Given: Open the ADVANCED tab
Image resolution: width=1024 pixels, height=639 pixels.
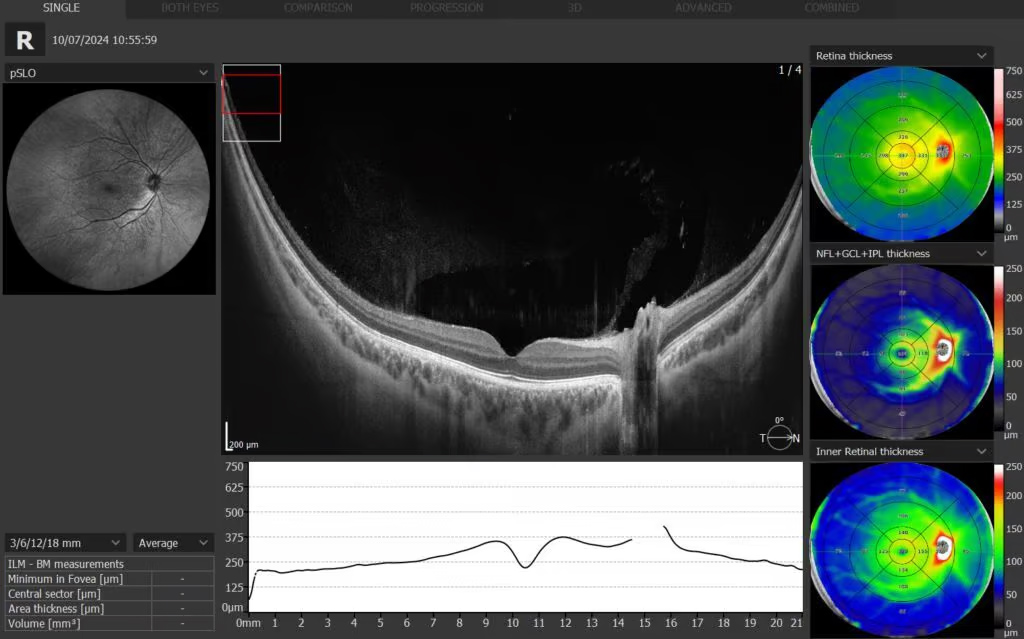Looking at the screenshot, I should [703, 8].
